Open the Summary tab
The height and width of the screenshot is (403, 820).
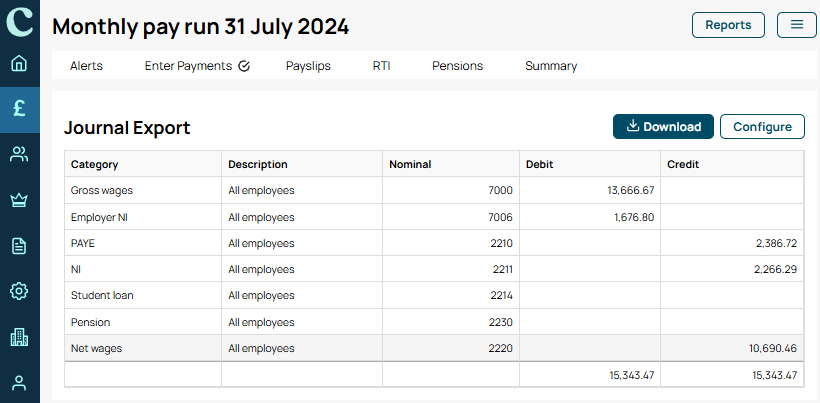point(551,66)
